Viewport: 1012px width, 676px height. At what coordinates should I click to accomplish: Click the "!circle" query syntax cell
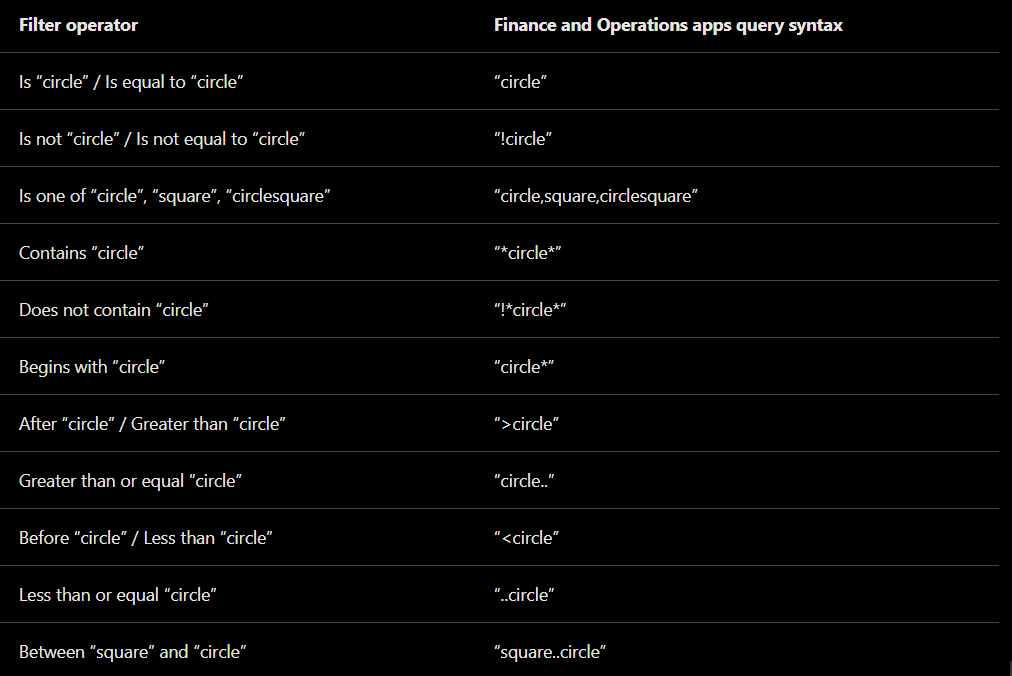point(523,139)
